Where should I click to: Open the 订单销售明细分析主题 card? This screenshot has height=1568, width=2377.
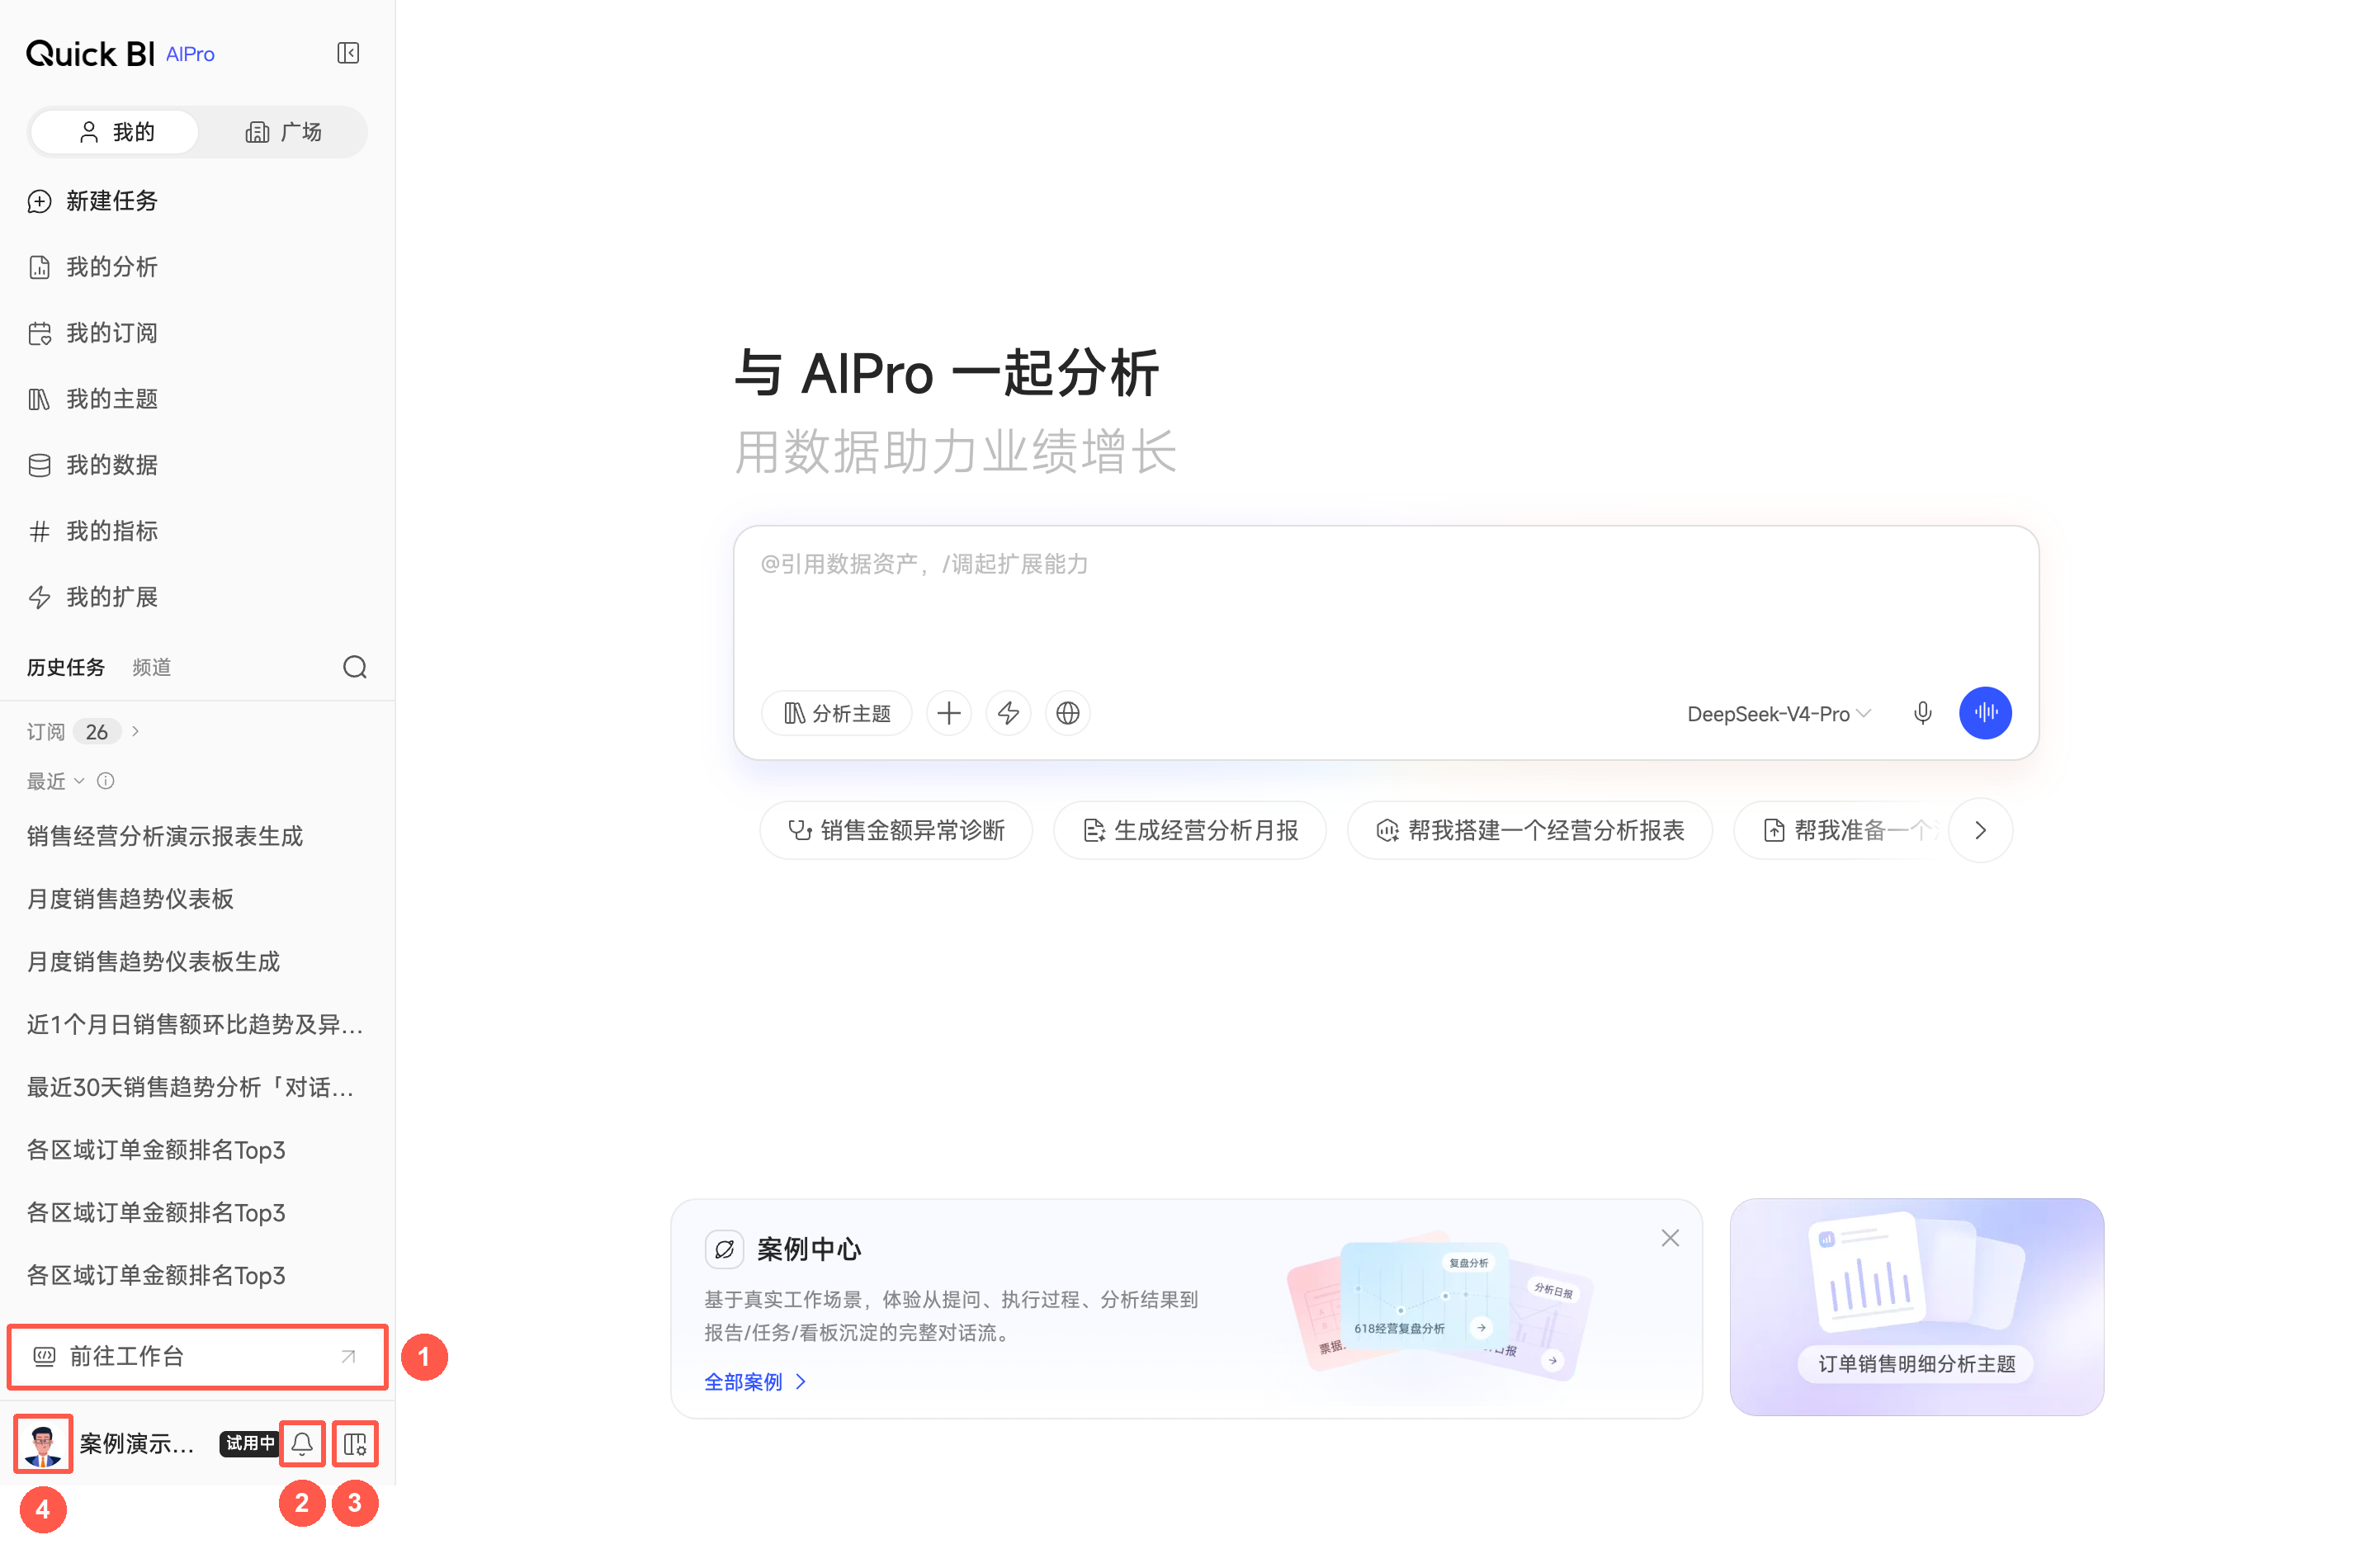click(1916, 1306)
